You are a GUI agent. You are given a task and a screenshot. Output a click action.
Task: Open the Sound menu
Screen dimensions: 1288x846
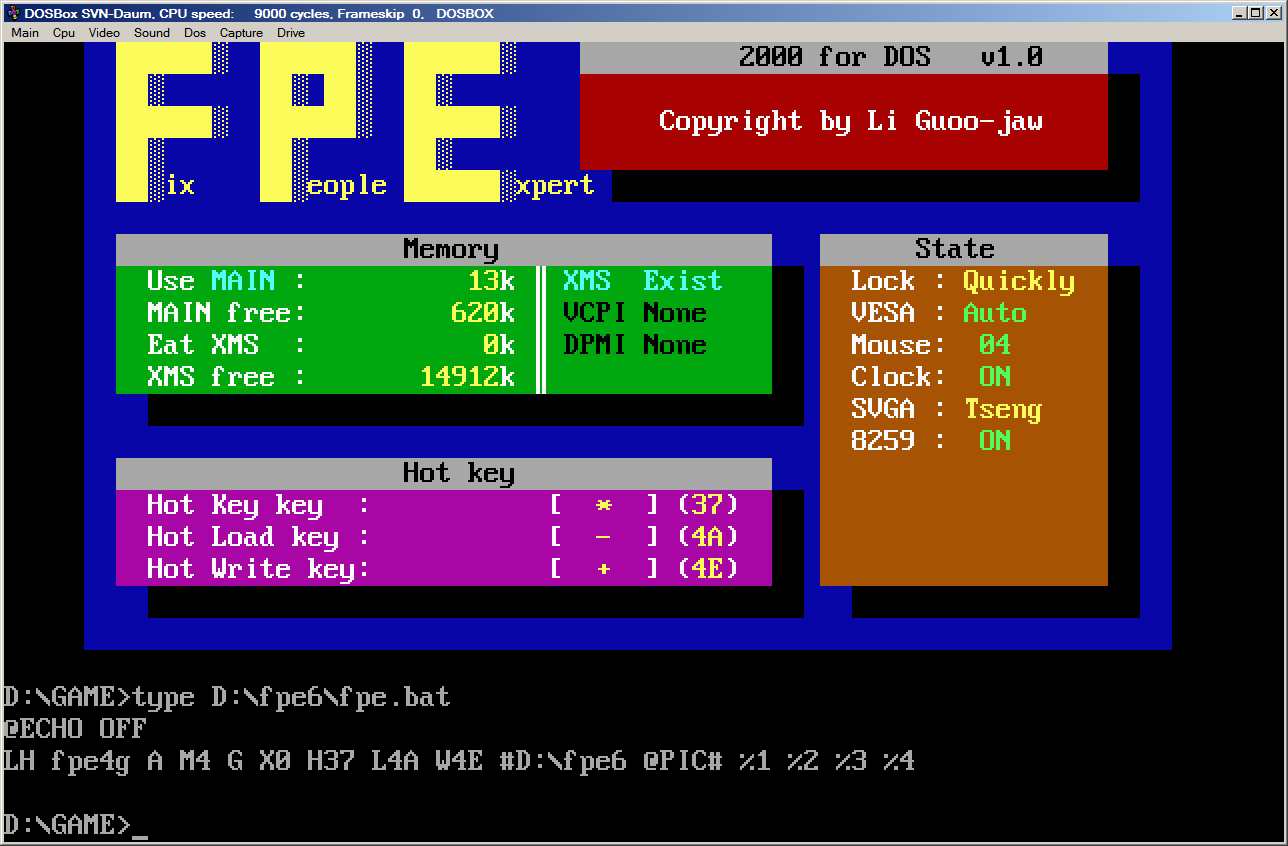coord(152,33)
